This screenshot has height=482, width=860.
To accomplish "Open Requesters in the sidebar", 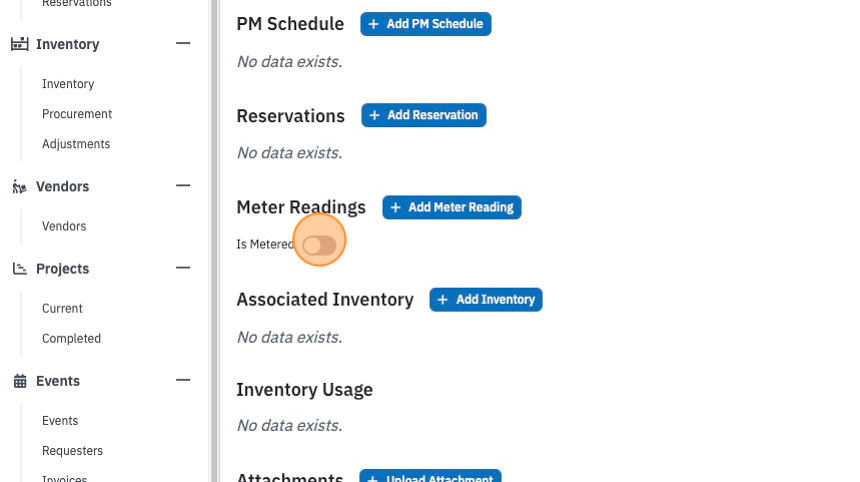I will [72, 451].
